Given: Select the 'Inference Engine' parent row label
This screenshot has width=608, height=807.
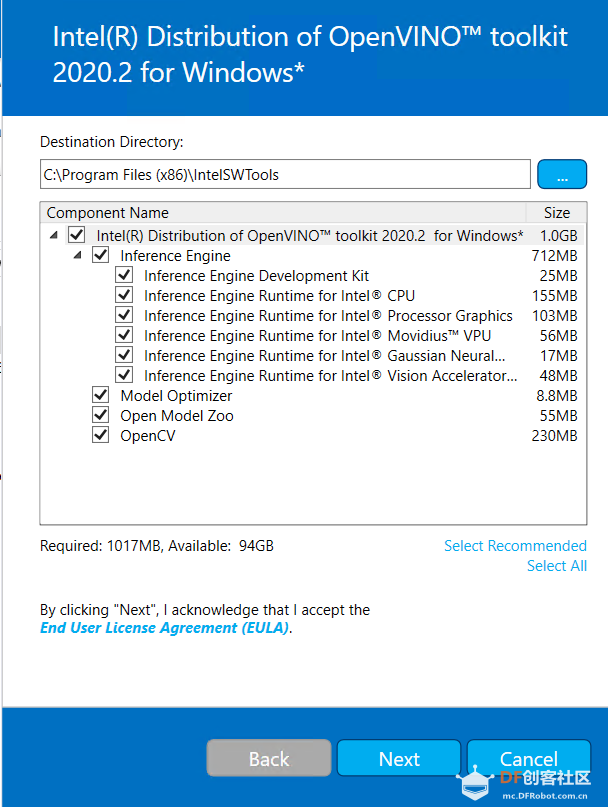Looking at the screenshot, I should pyautogui.click(x=175, y=256).
